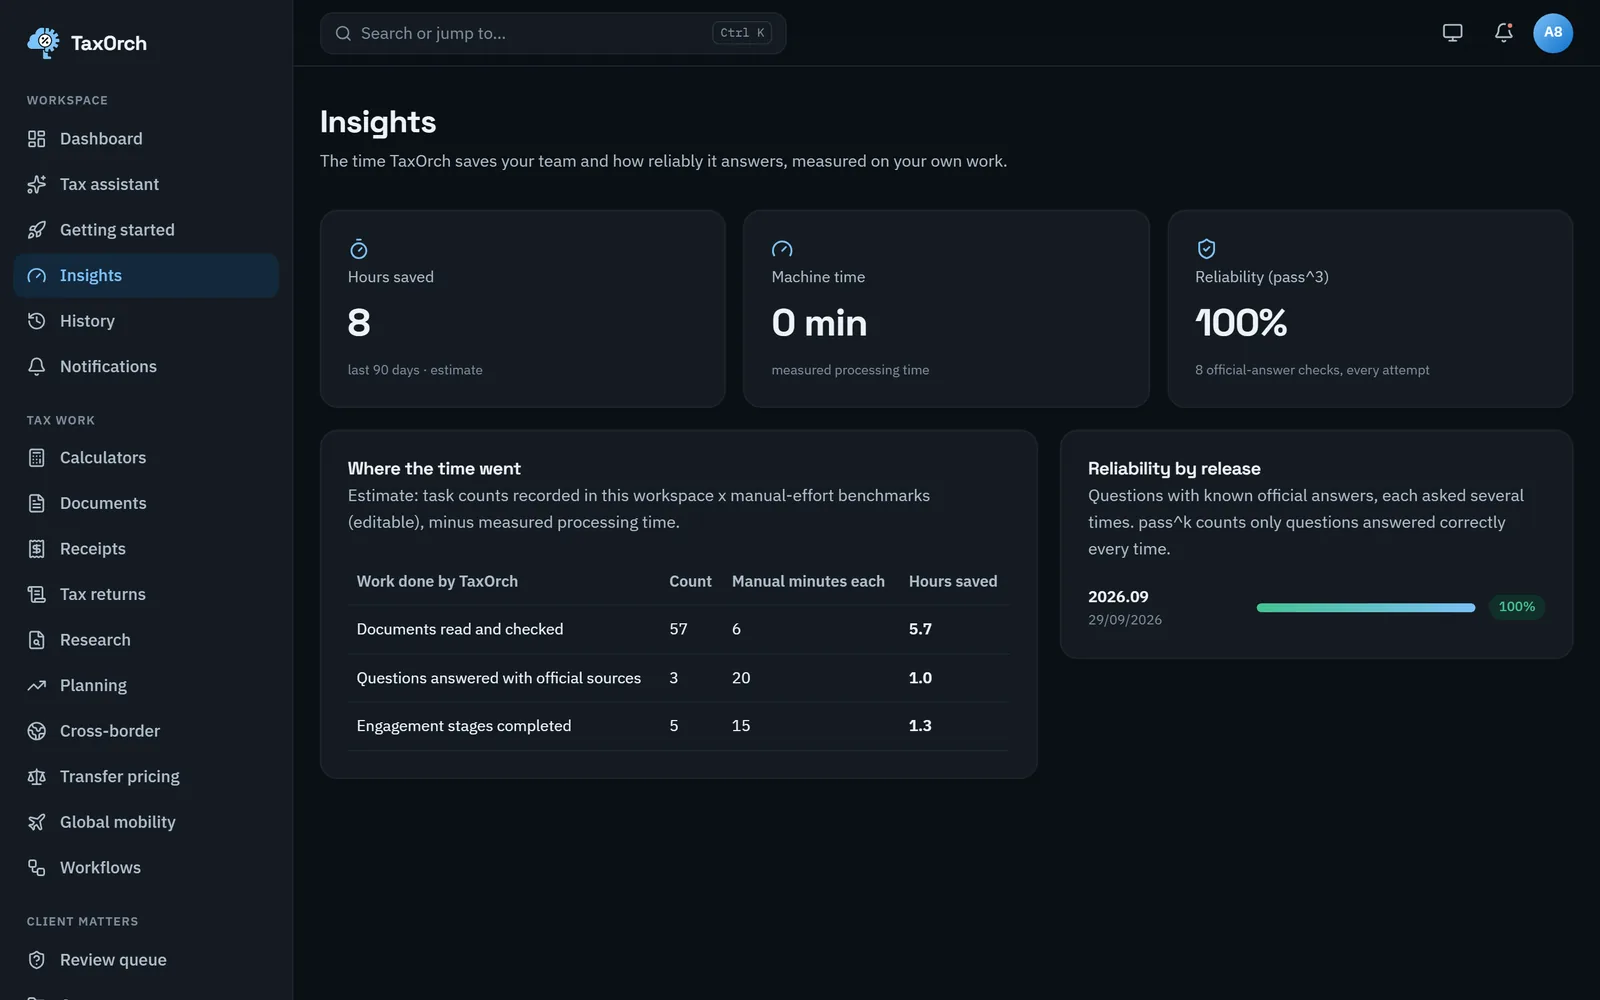Select the History clock icon
1600x1000 pixels.
pos(37,321)
